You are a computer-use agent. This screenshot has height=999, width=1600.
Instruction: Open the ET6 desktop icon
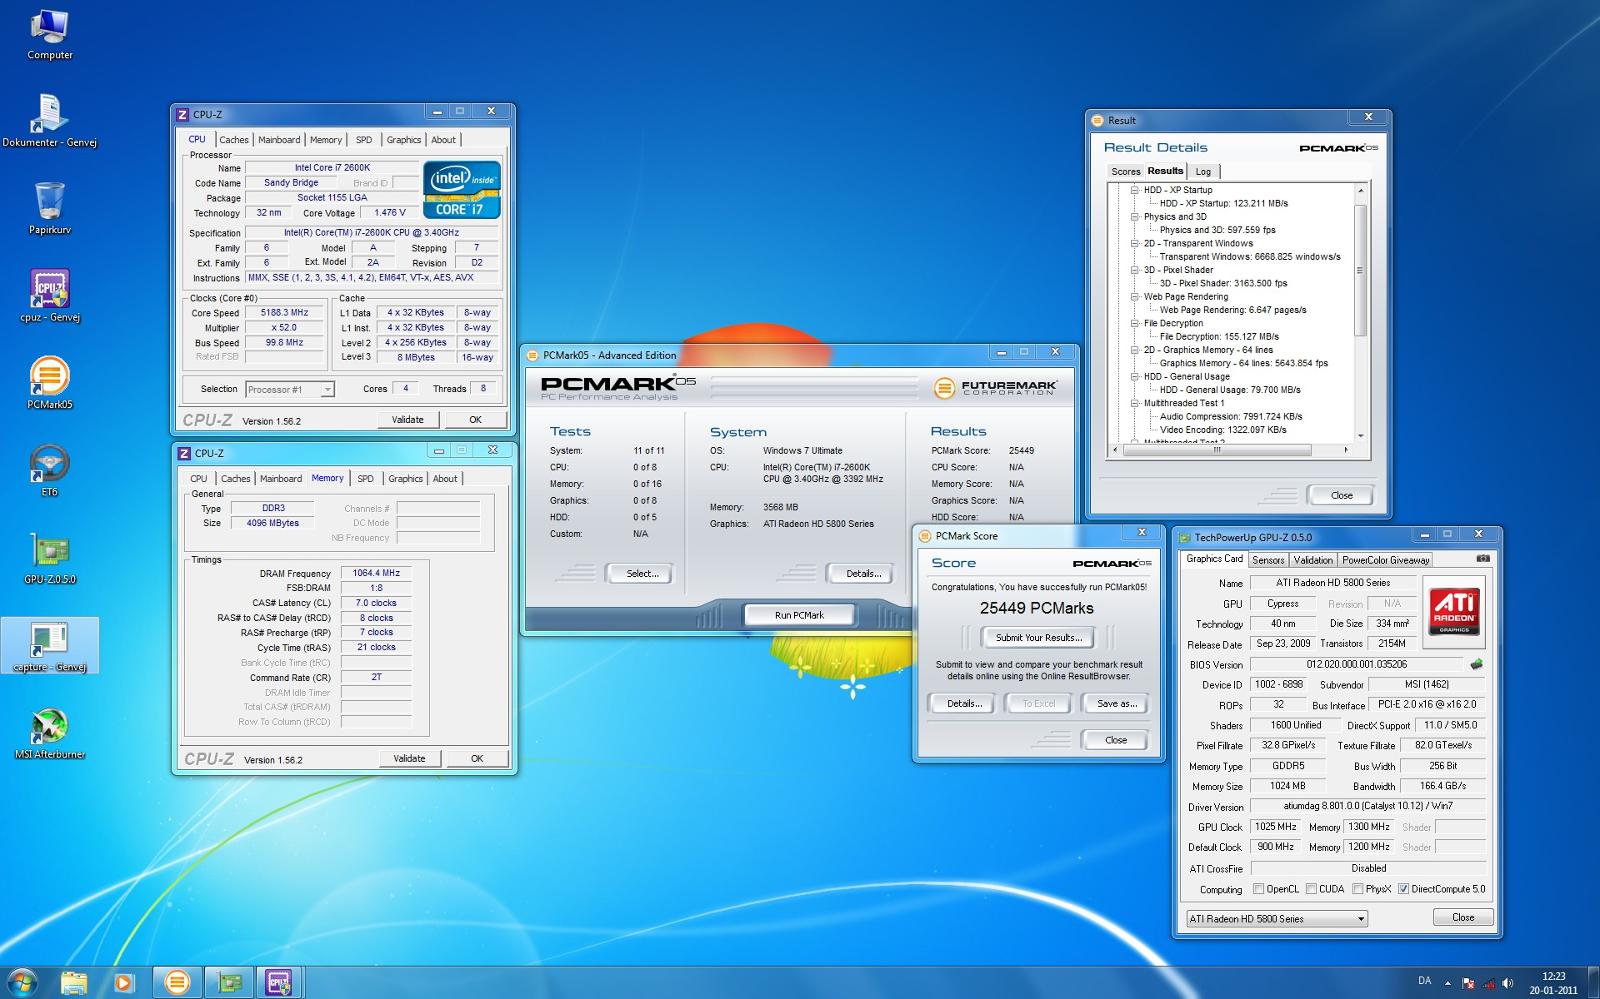pyautogui.click(x=49, y=470)
